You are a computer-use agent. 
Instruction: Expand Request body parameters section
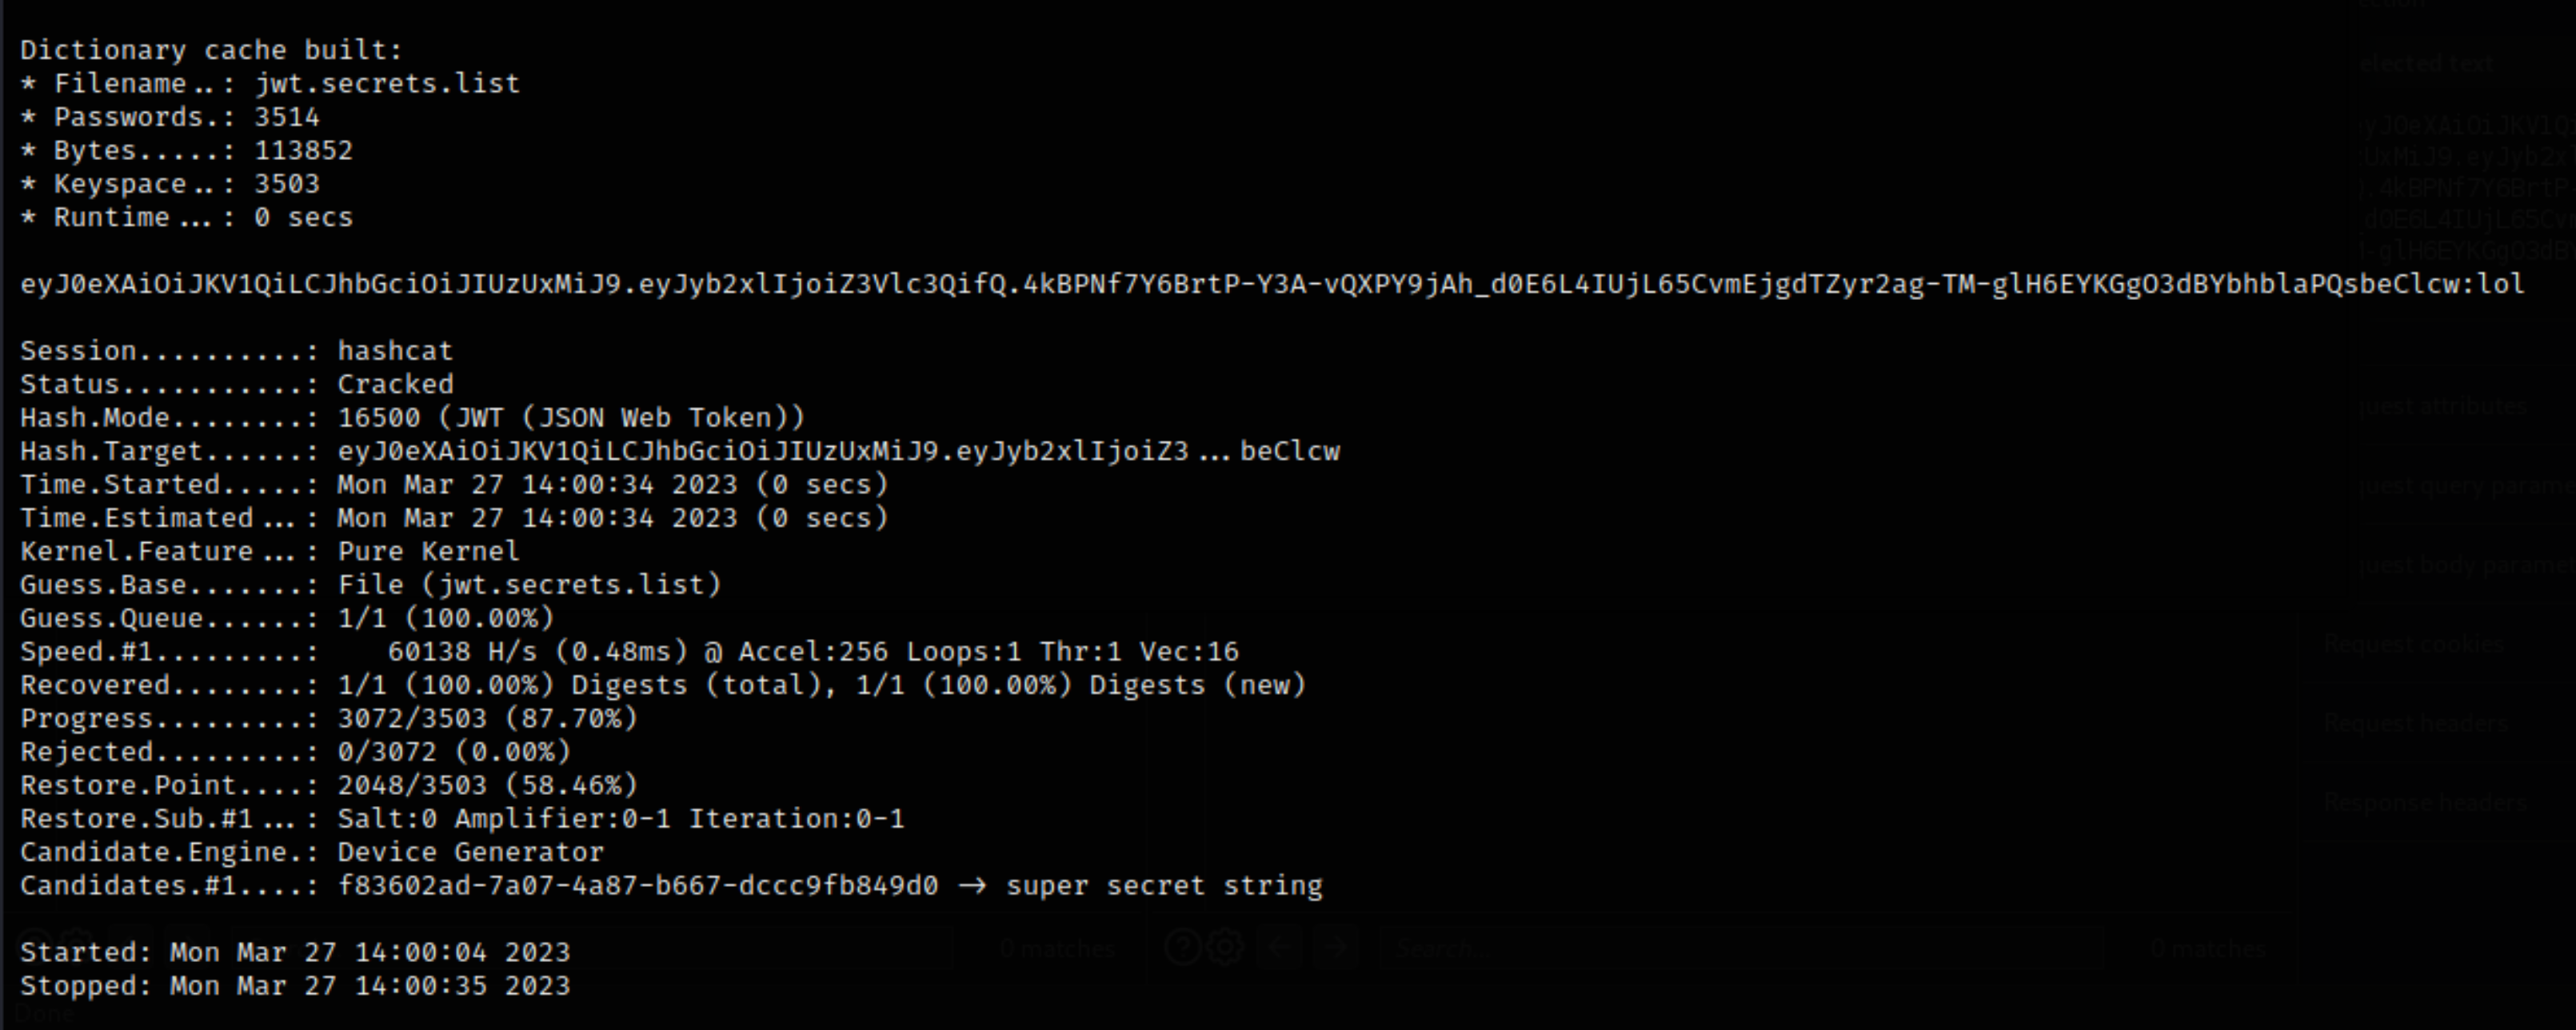click(2468, 566)
